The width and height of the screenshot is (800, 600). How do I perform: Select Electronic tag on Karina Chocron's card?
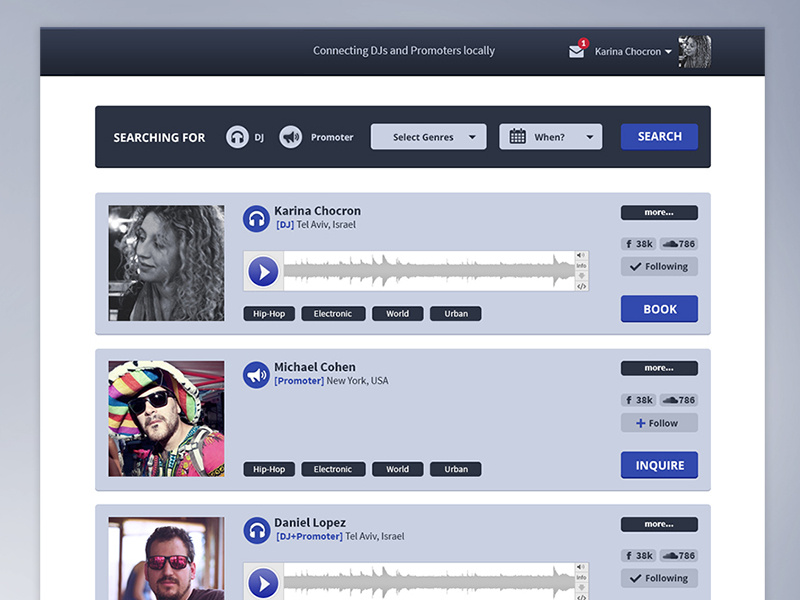pyautogui.click(x=333, y=313)
